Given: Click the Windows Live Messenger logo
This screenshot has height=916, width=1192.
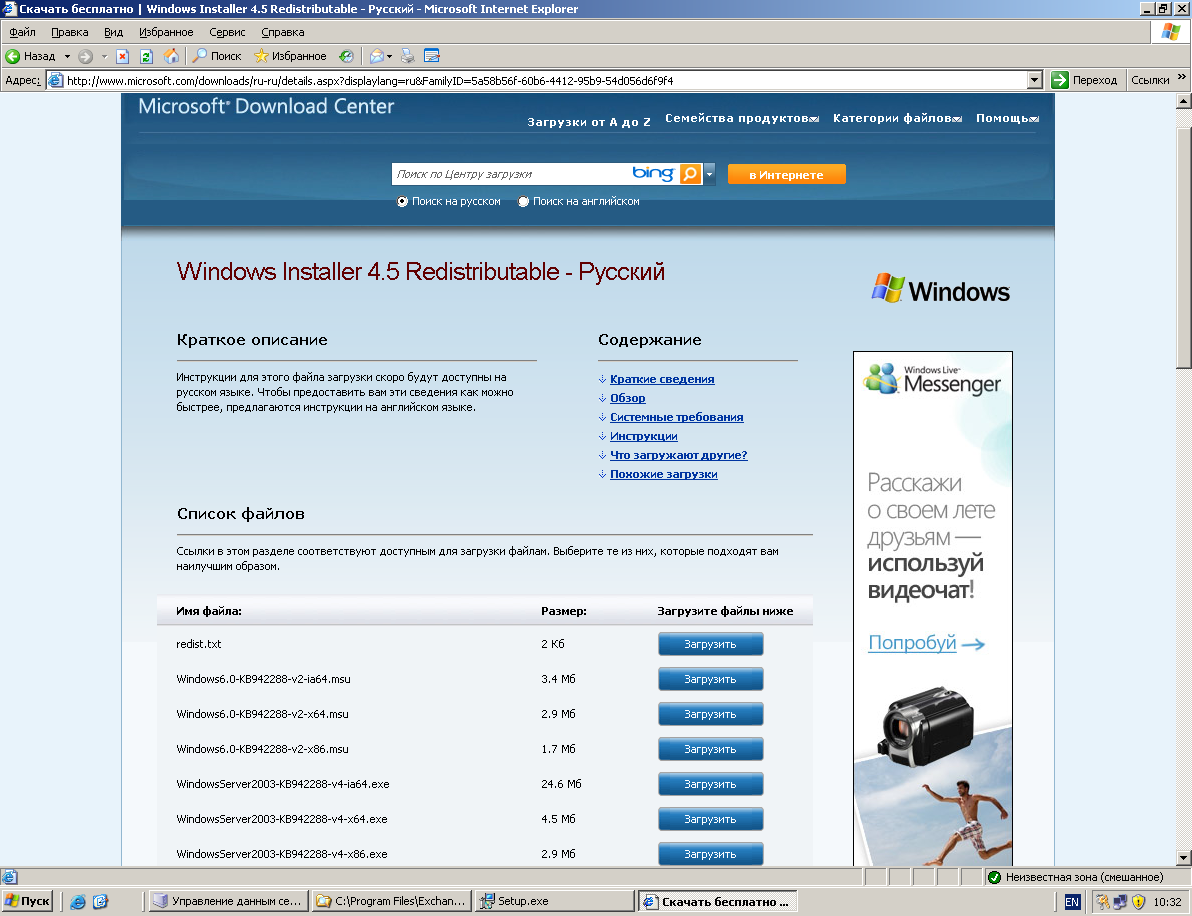Looking at the screenshot, I should pos(933,379).
